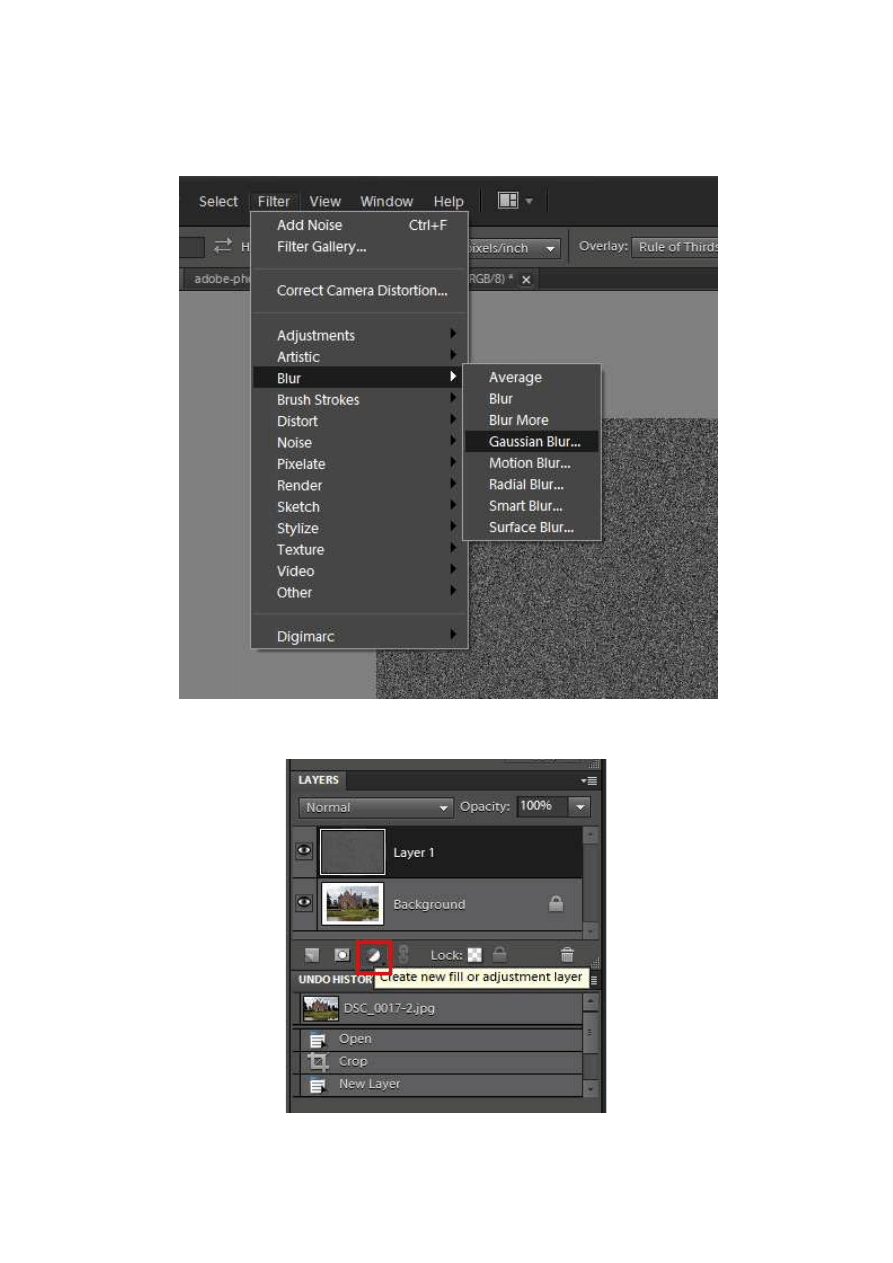Click the Add layer mask icon
Image resolution: width=893 pixels, height=1263 pixels.
tap(341, 955)
